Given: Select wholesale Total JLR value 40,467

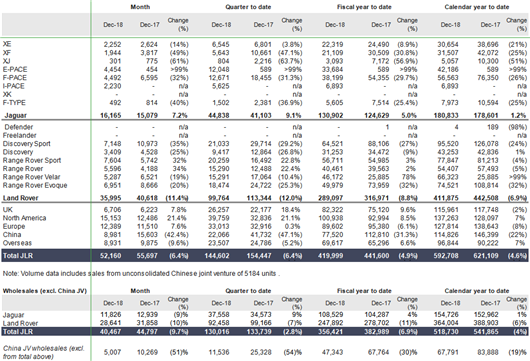Looking at the screenshot, I should [111, 332].
